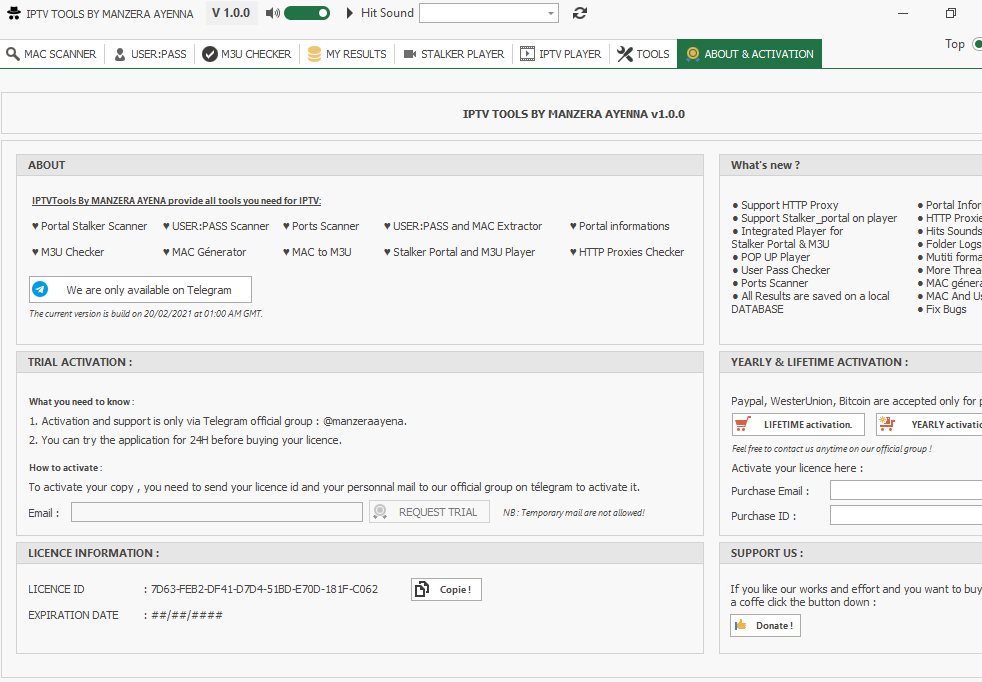Click the Fix Bugs list entry
The height and width of the screenshot is (682, 982).
(942, 309)
